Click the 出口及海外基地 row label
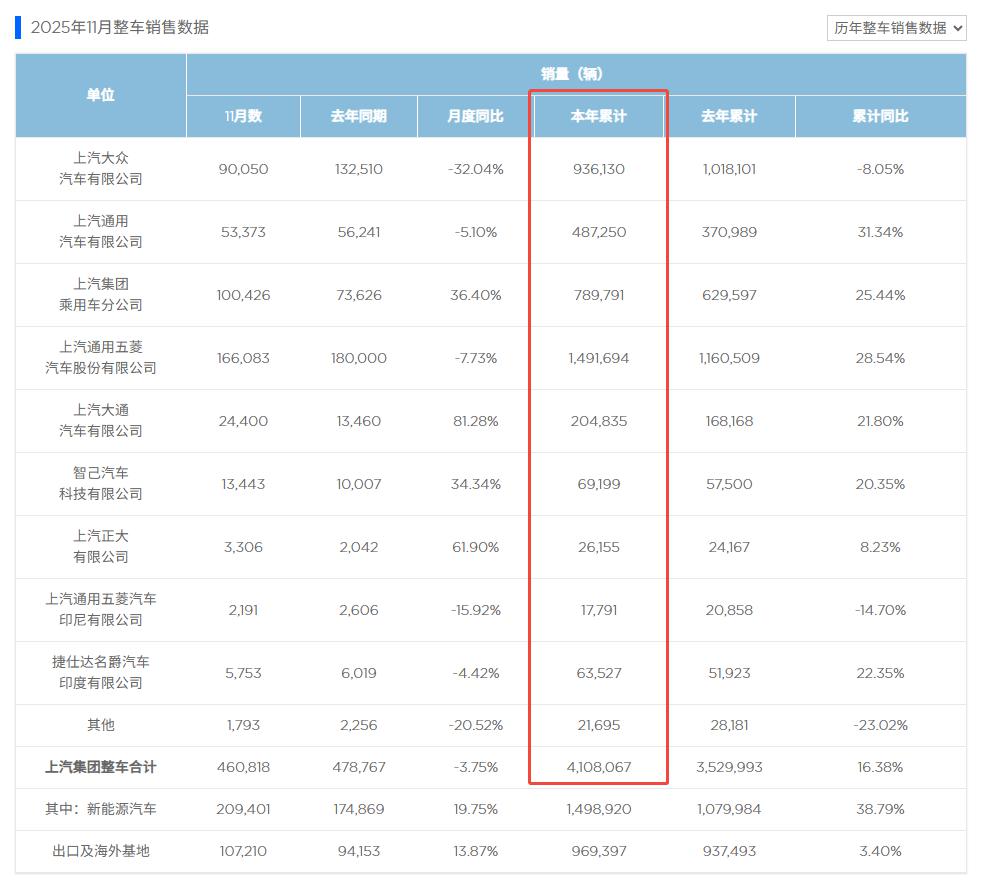Viewport: 993px width, 889px height. tap(100, 851)
